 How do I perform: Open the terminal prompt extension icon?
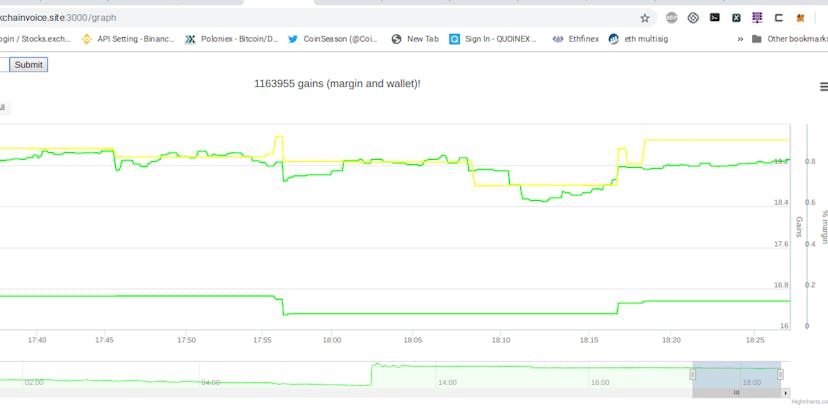tap(714, 17)
